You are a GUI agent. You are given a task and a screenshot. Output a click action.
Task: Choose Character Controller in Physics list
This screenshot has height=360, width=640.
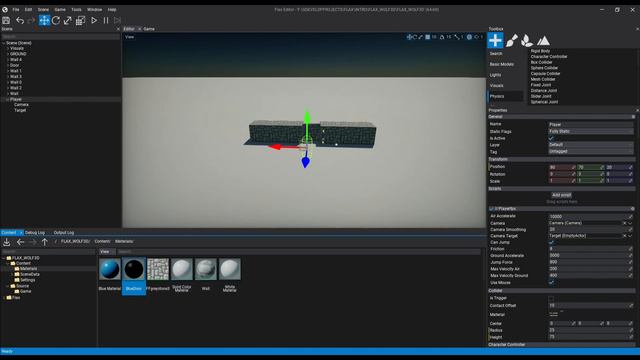pos(549,57)
